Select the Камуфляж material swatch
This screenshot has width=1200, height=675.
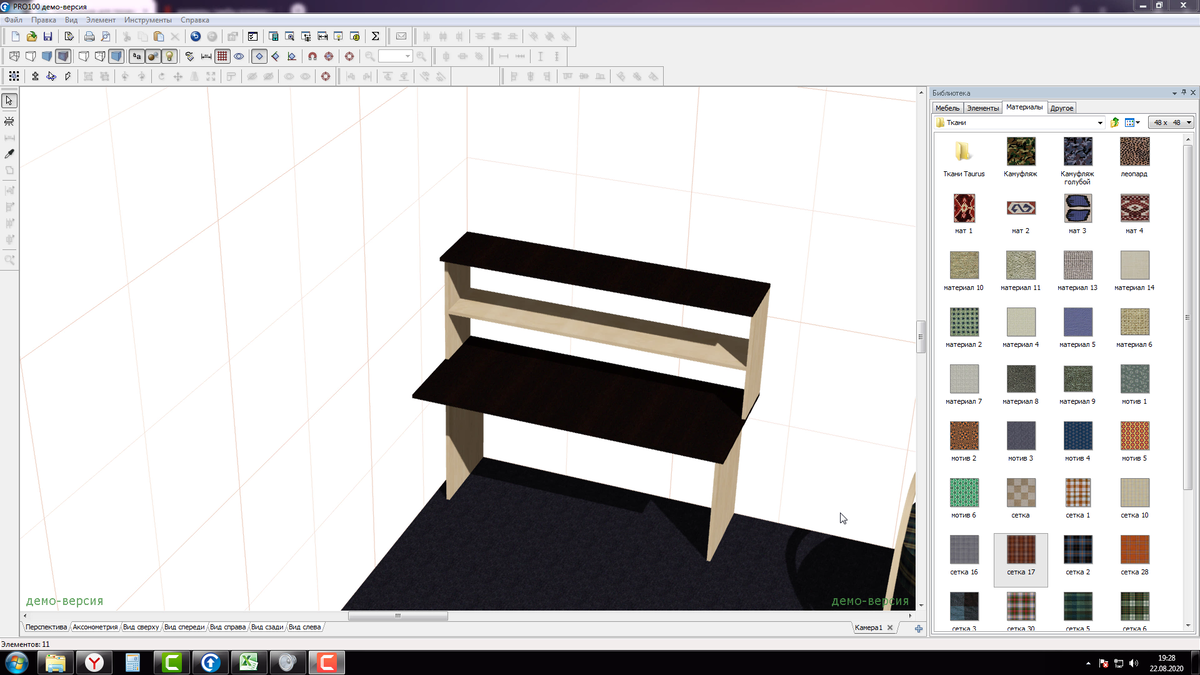[x=1021, y=151]
